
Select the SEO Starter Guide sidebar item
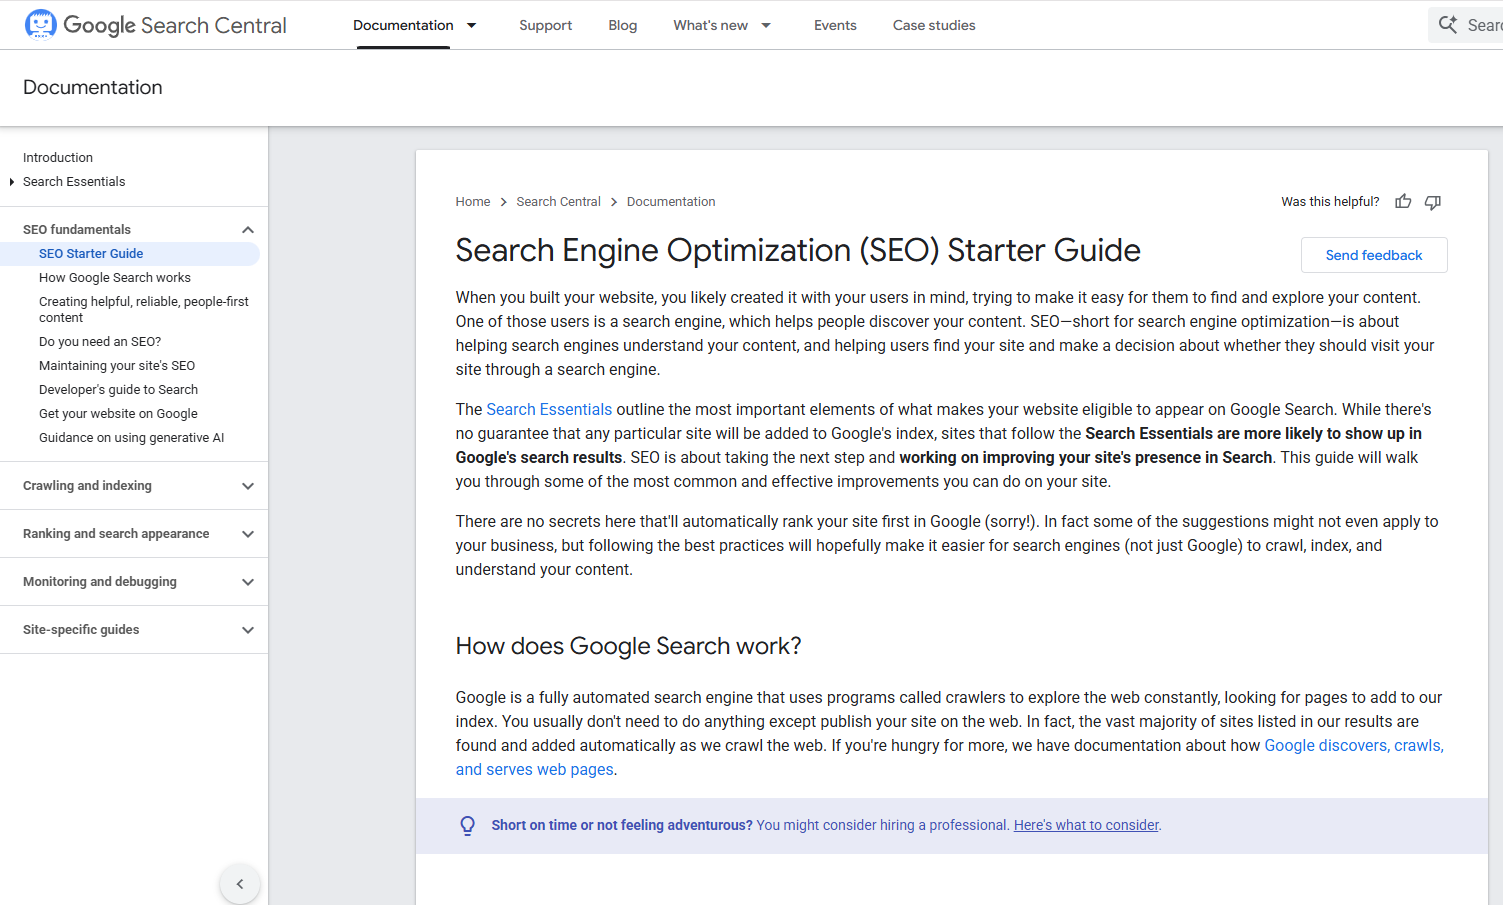click(91, 253)
